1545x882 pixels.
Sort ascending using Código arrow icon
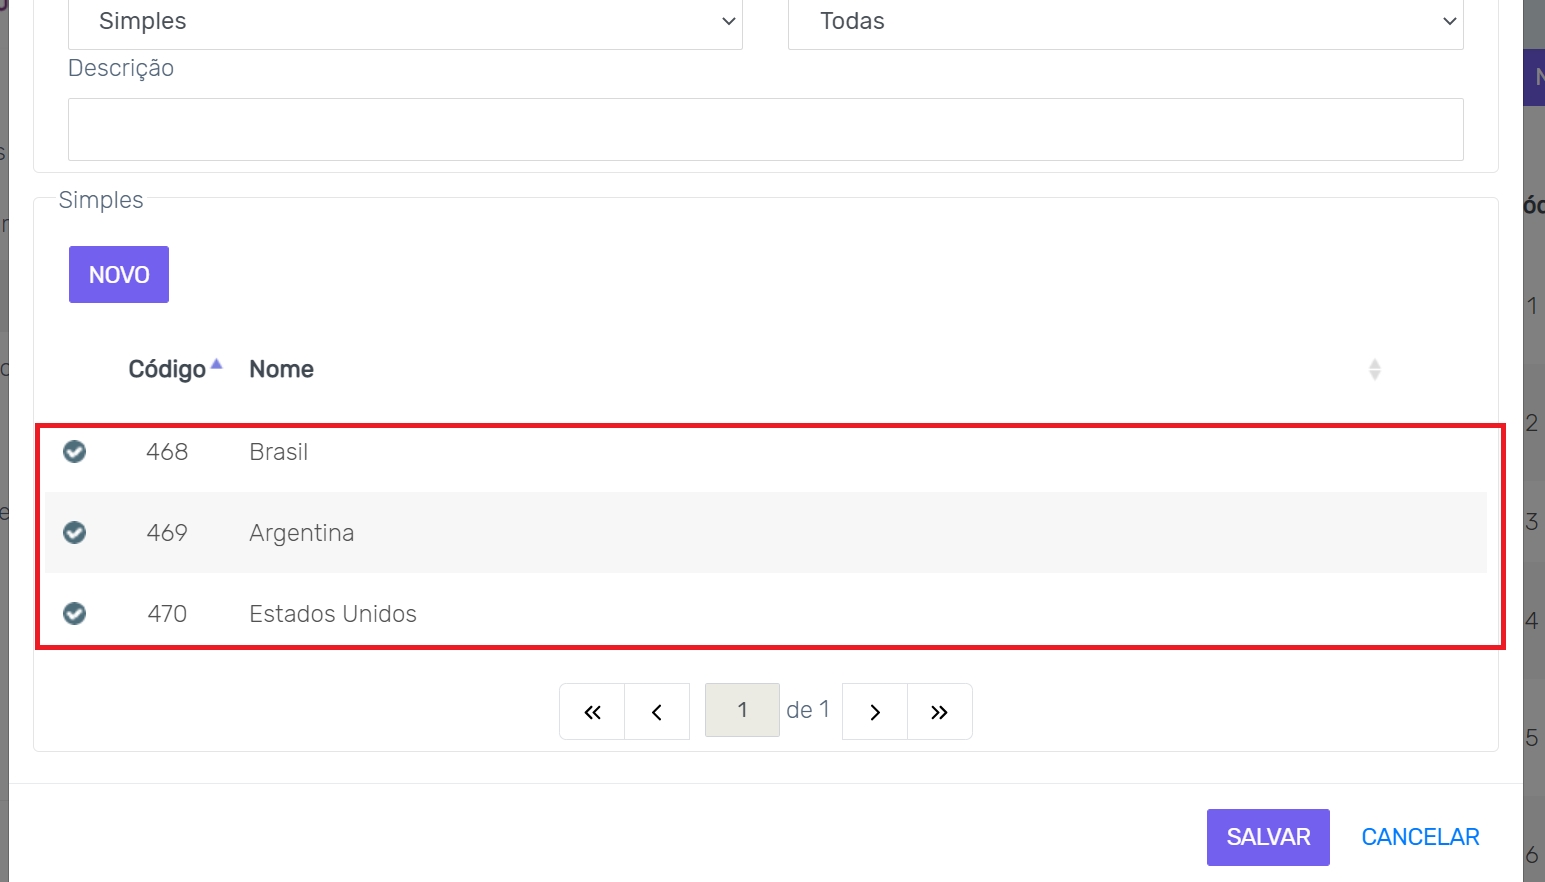(x=216, y=364)
